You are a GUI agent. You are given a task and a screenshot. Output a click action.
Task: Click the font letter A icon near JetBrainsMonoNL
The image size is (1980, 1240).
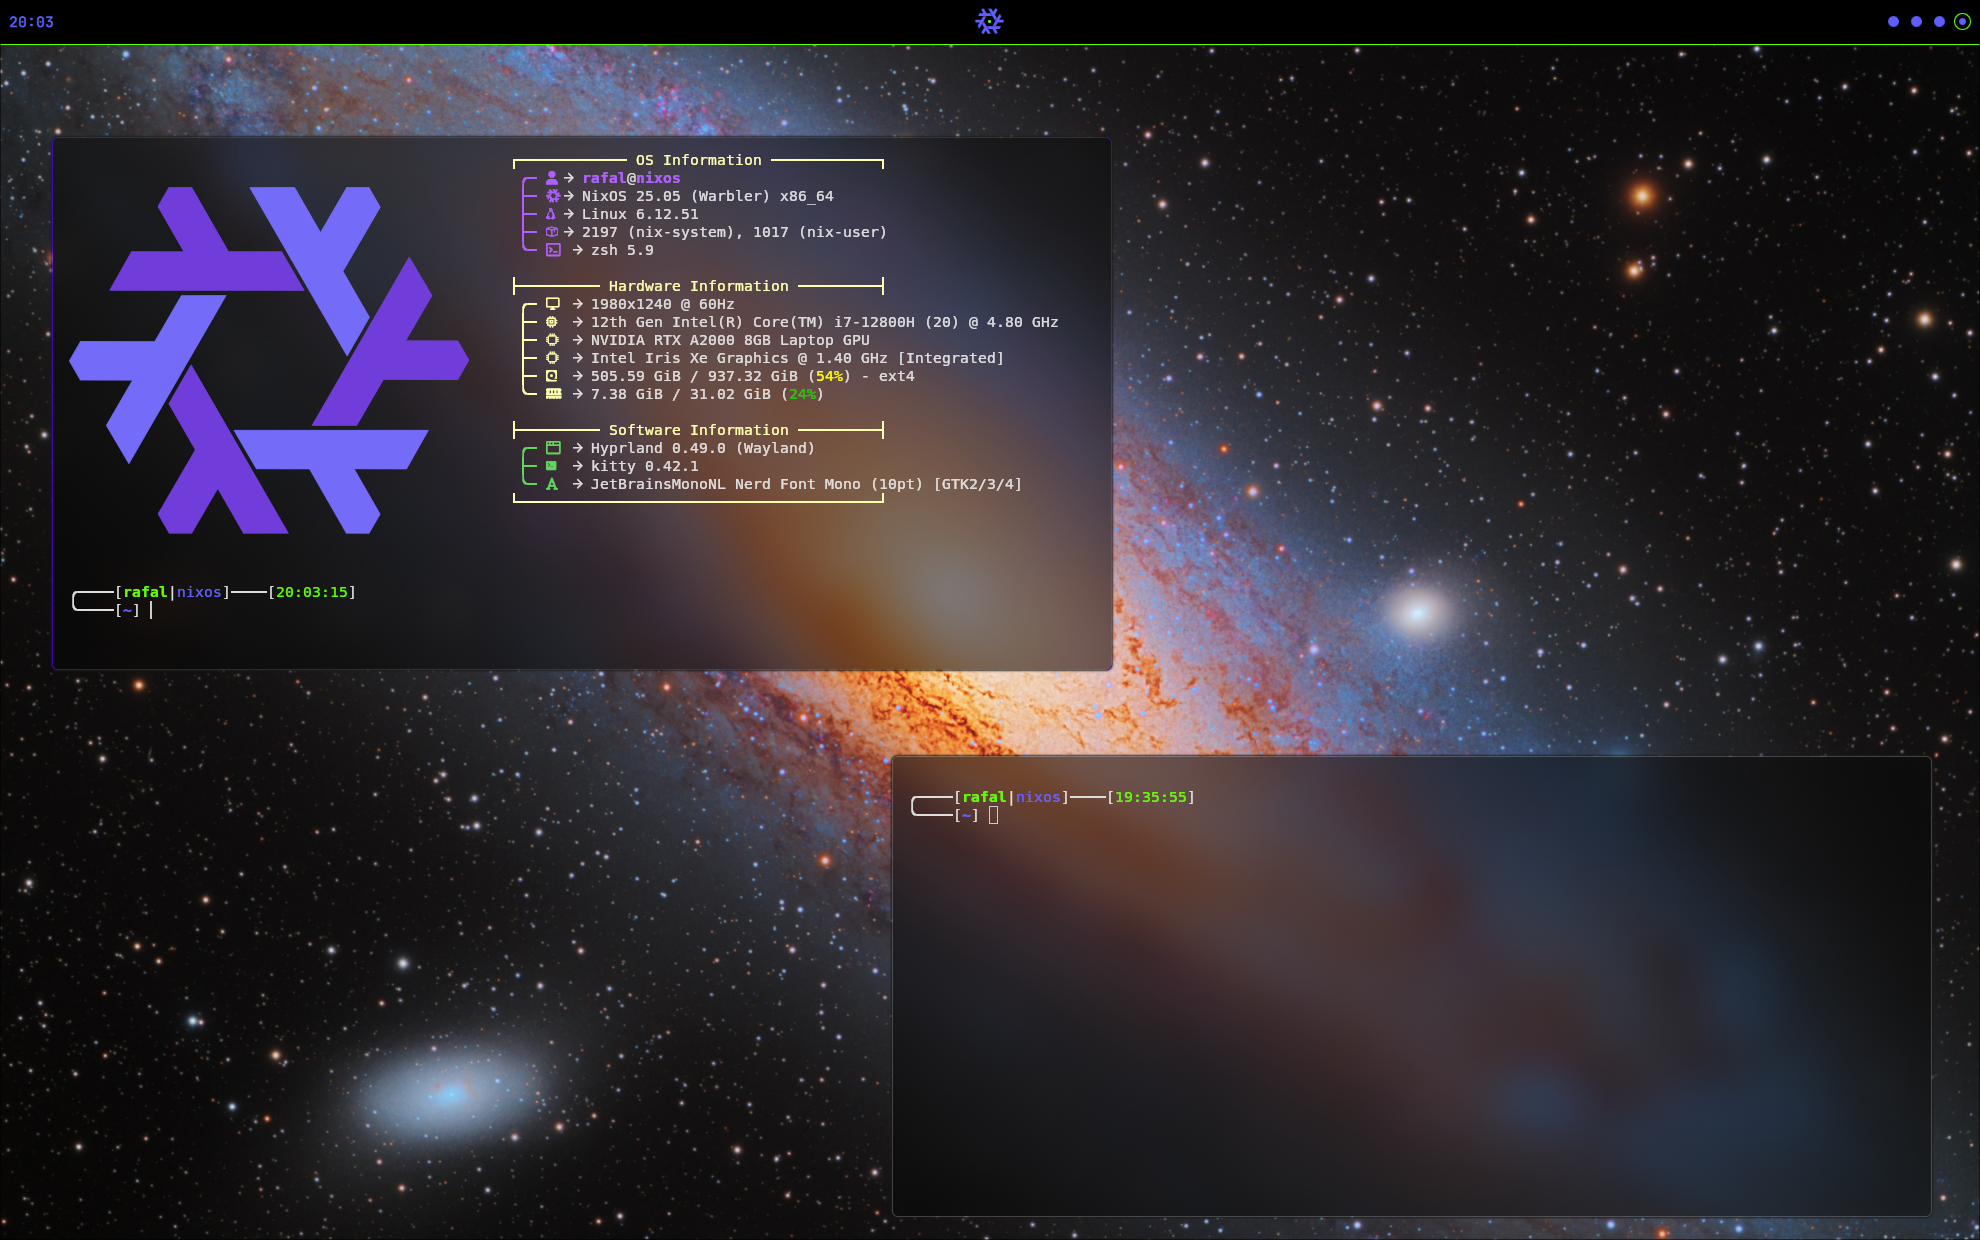(552, 484)
